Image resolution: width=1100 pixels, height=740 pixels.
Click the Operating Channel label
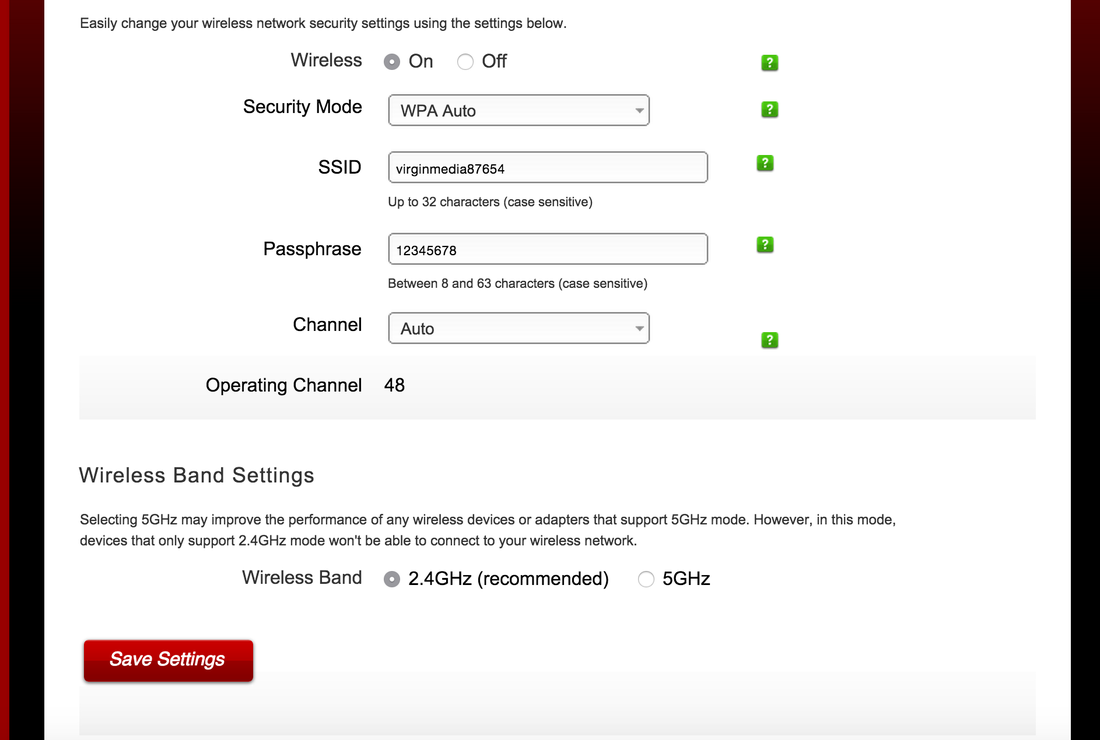coord(283,385)
